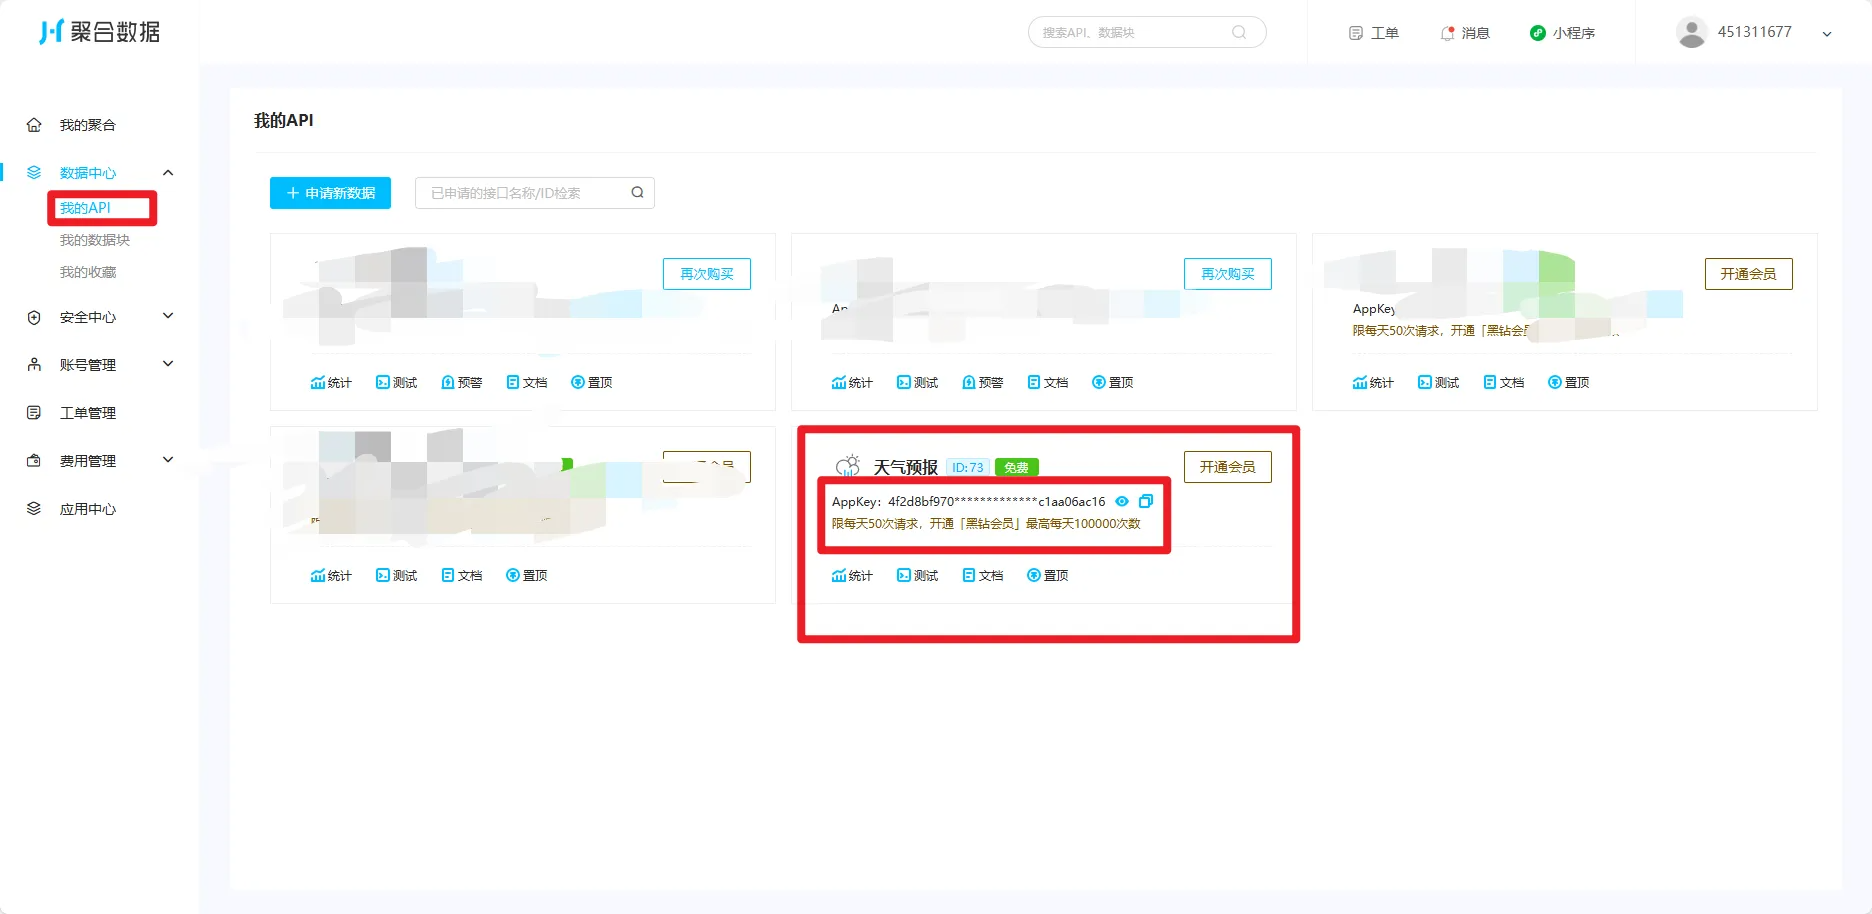Open 统计 on the fourth API card
Image resolution: width=1872 pixels, height=914 pixels.
[331, 575]
